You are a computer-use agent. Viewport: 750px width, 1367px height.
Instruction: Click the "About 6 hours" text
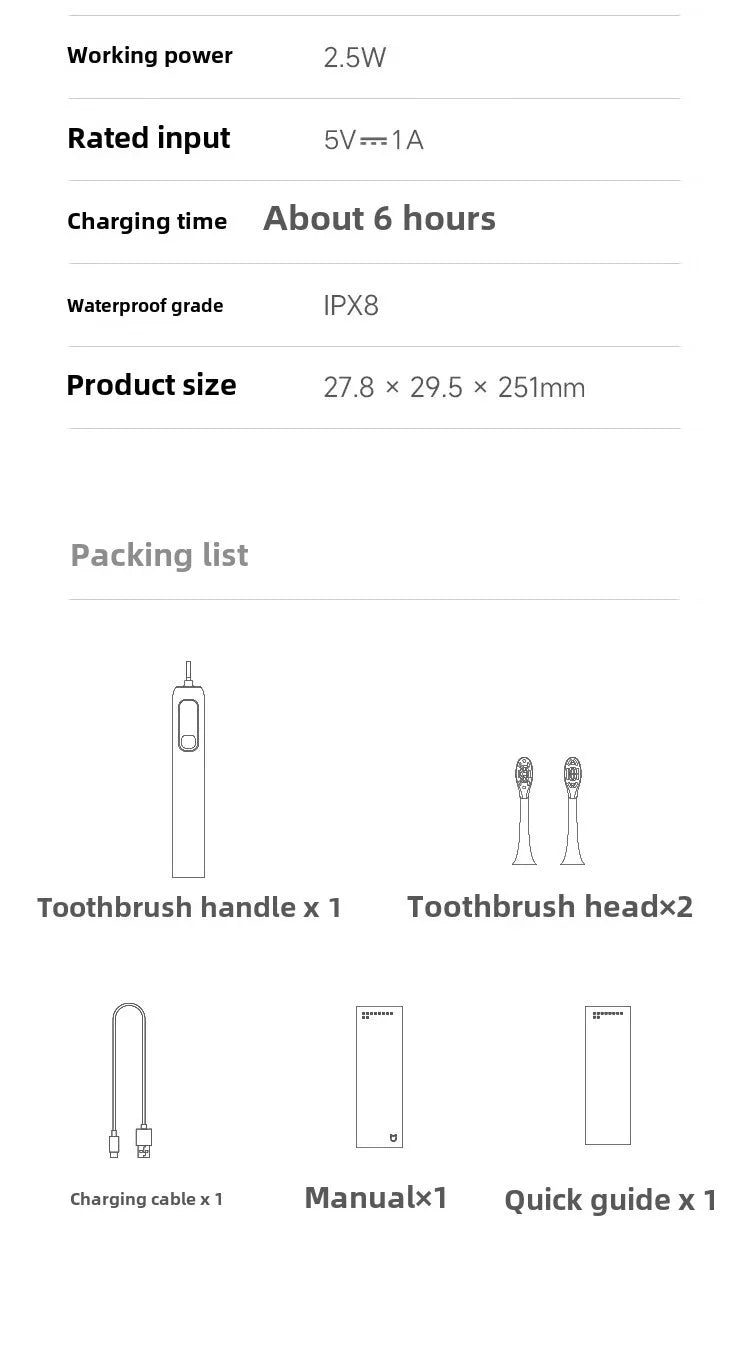(379, 219)
